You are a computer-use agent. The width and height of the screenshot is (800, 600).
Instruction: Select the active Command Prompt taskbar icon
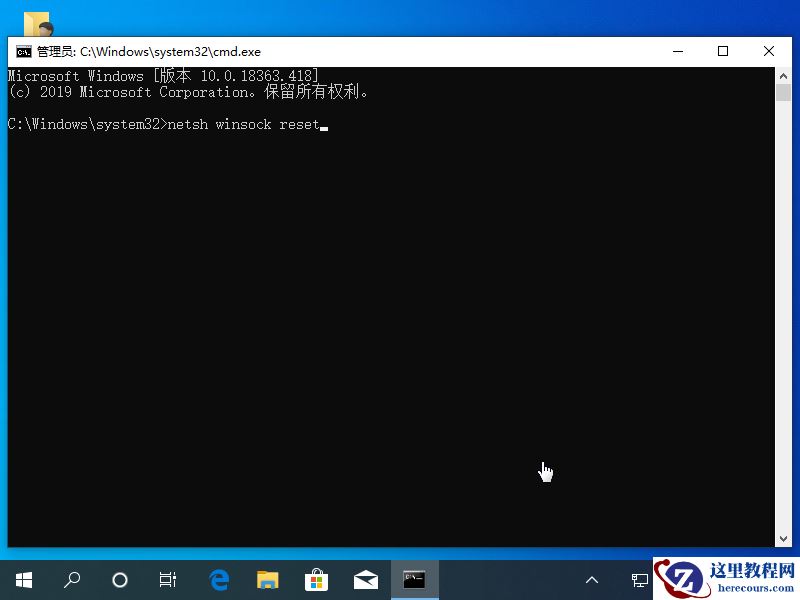[414, 580]
